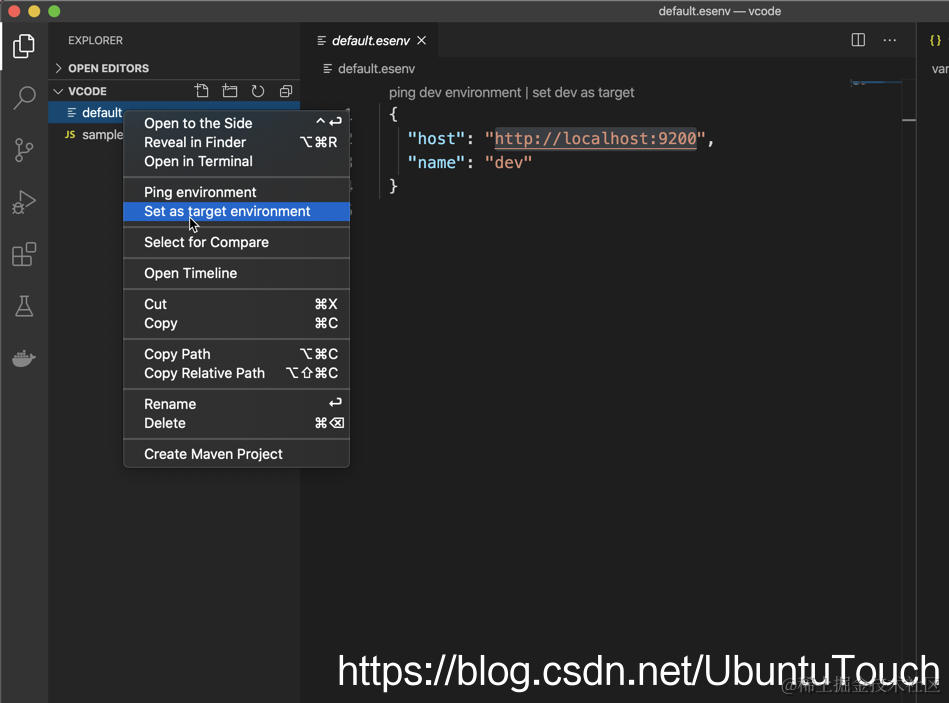The height and width of the screenshot is (703, 949).
Task: Close the default.esenv tab
Action: (422, 40)
